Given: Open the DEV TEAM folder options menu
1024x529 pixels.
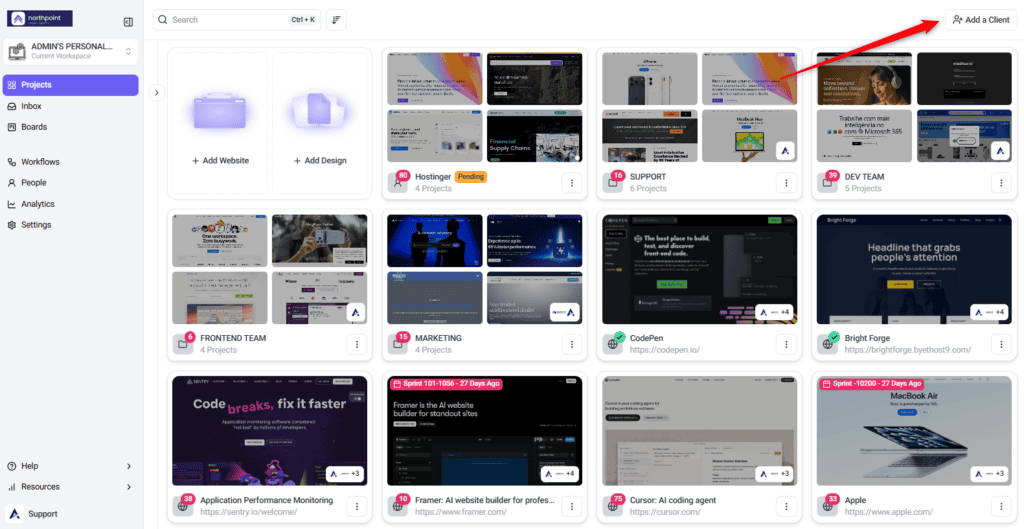Looking at the screenshot, I should (1001, 183).
